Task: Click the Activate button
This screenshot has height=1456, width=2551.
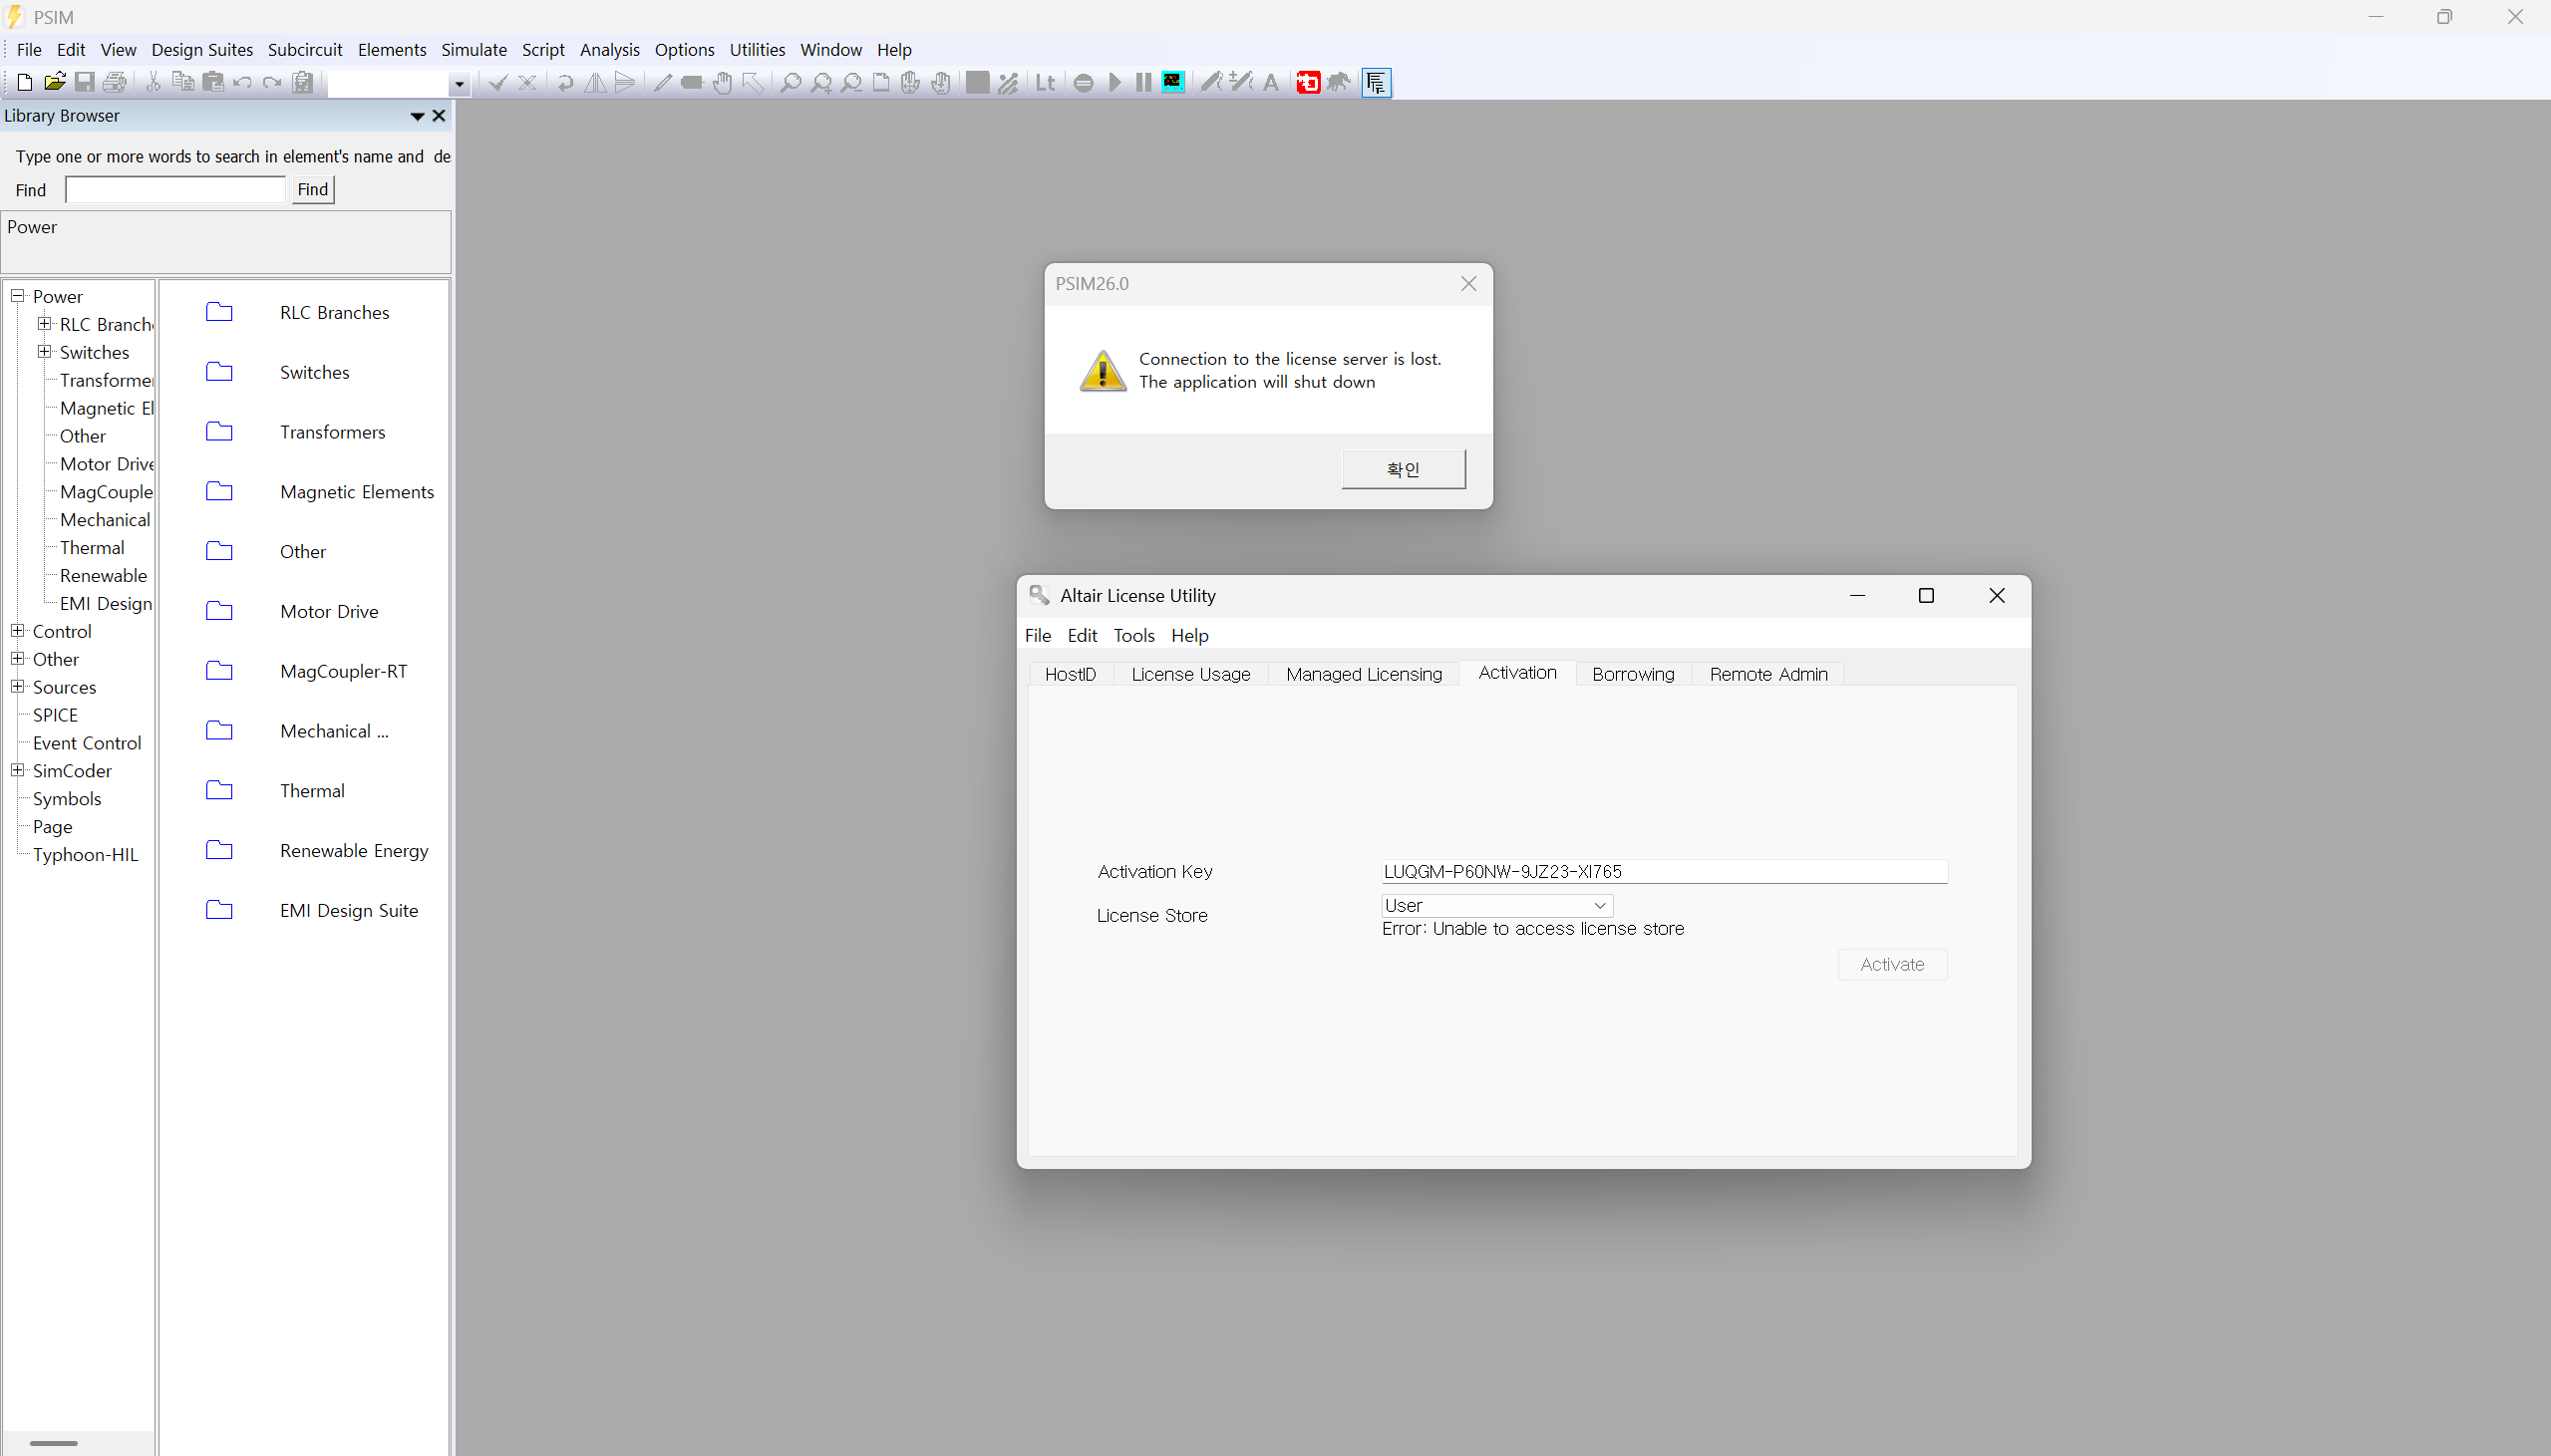Action: (x=1892, y=964)
